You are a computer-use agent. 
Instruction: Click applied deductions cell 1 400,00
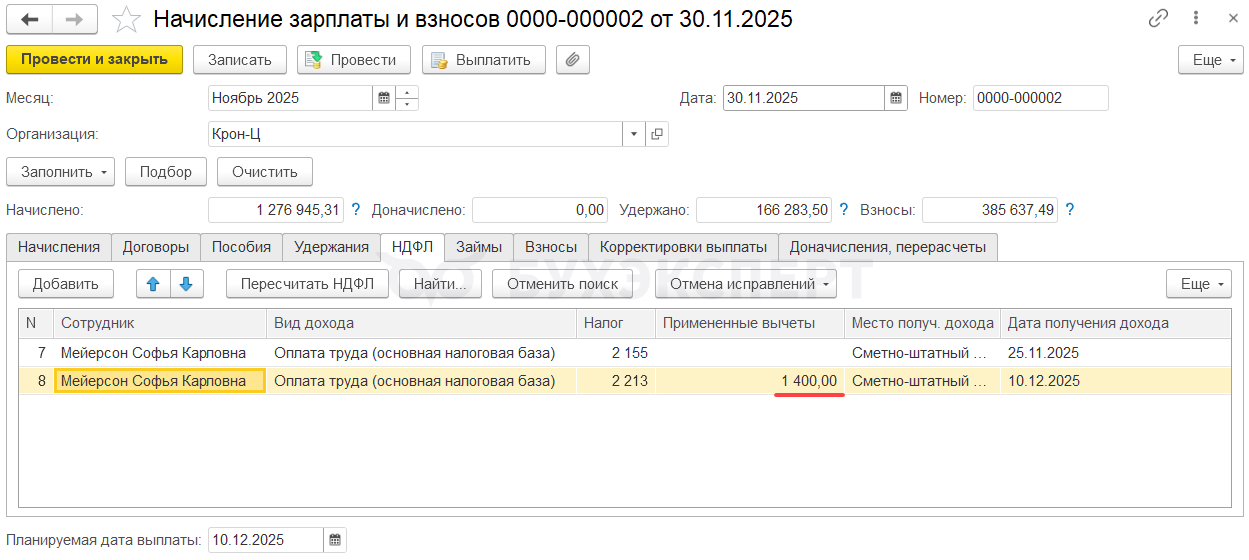click(750, 381)
